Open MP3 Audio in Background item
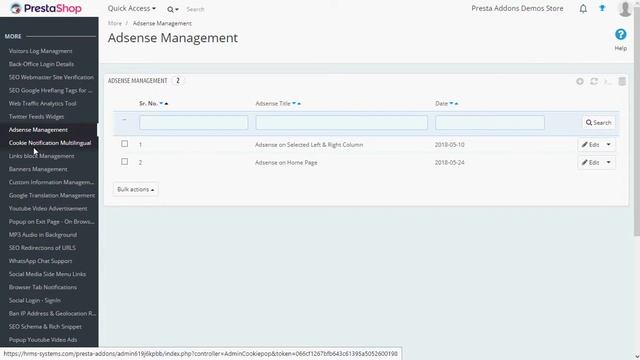 click(43, 235)
